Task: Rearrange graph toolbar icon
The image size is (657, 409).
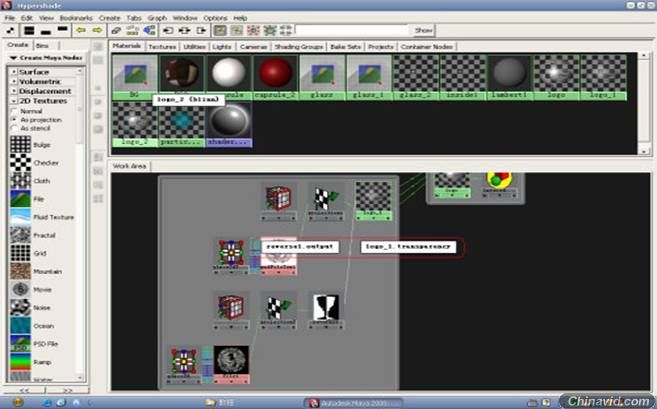Action: pos(132,30)
